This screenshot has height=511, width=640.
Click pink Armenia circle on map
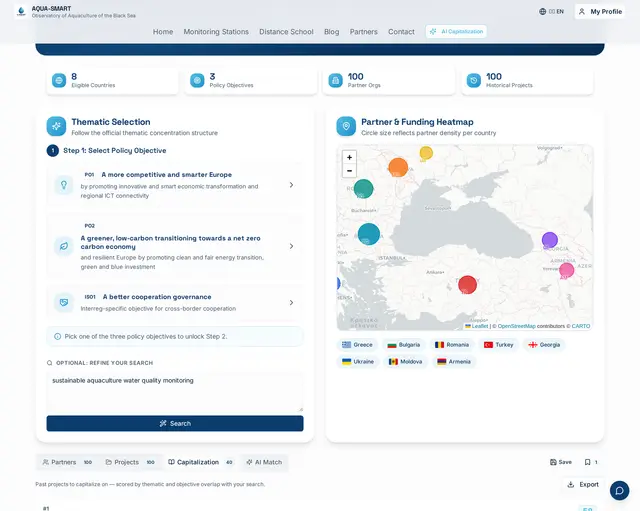[567, 270]
